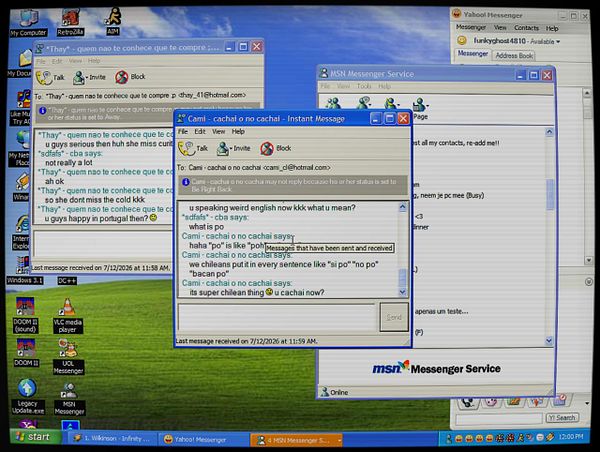This screenshot has height=452, width=600.
Task: Open AIM desktop icon
Action: point(113,22)
